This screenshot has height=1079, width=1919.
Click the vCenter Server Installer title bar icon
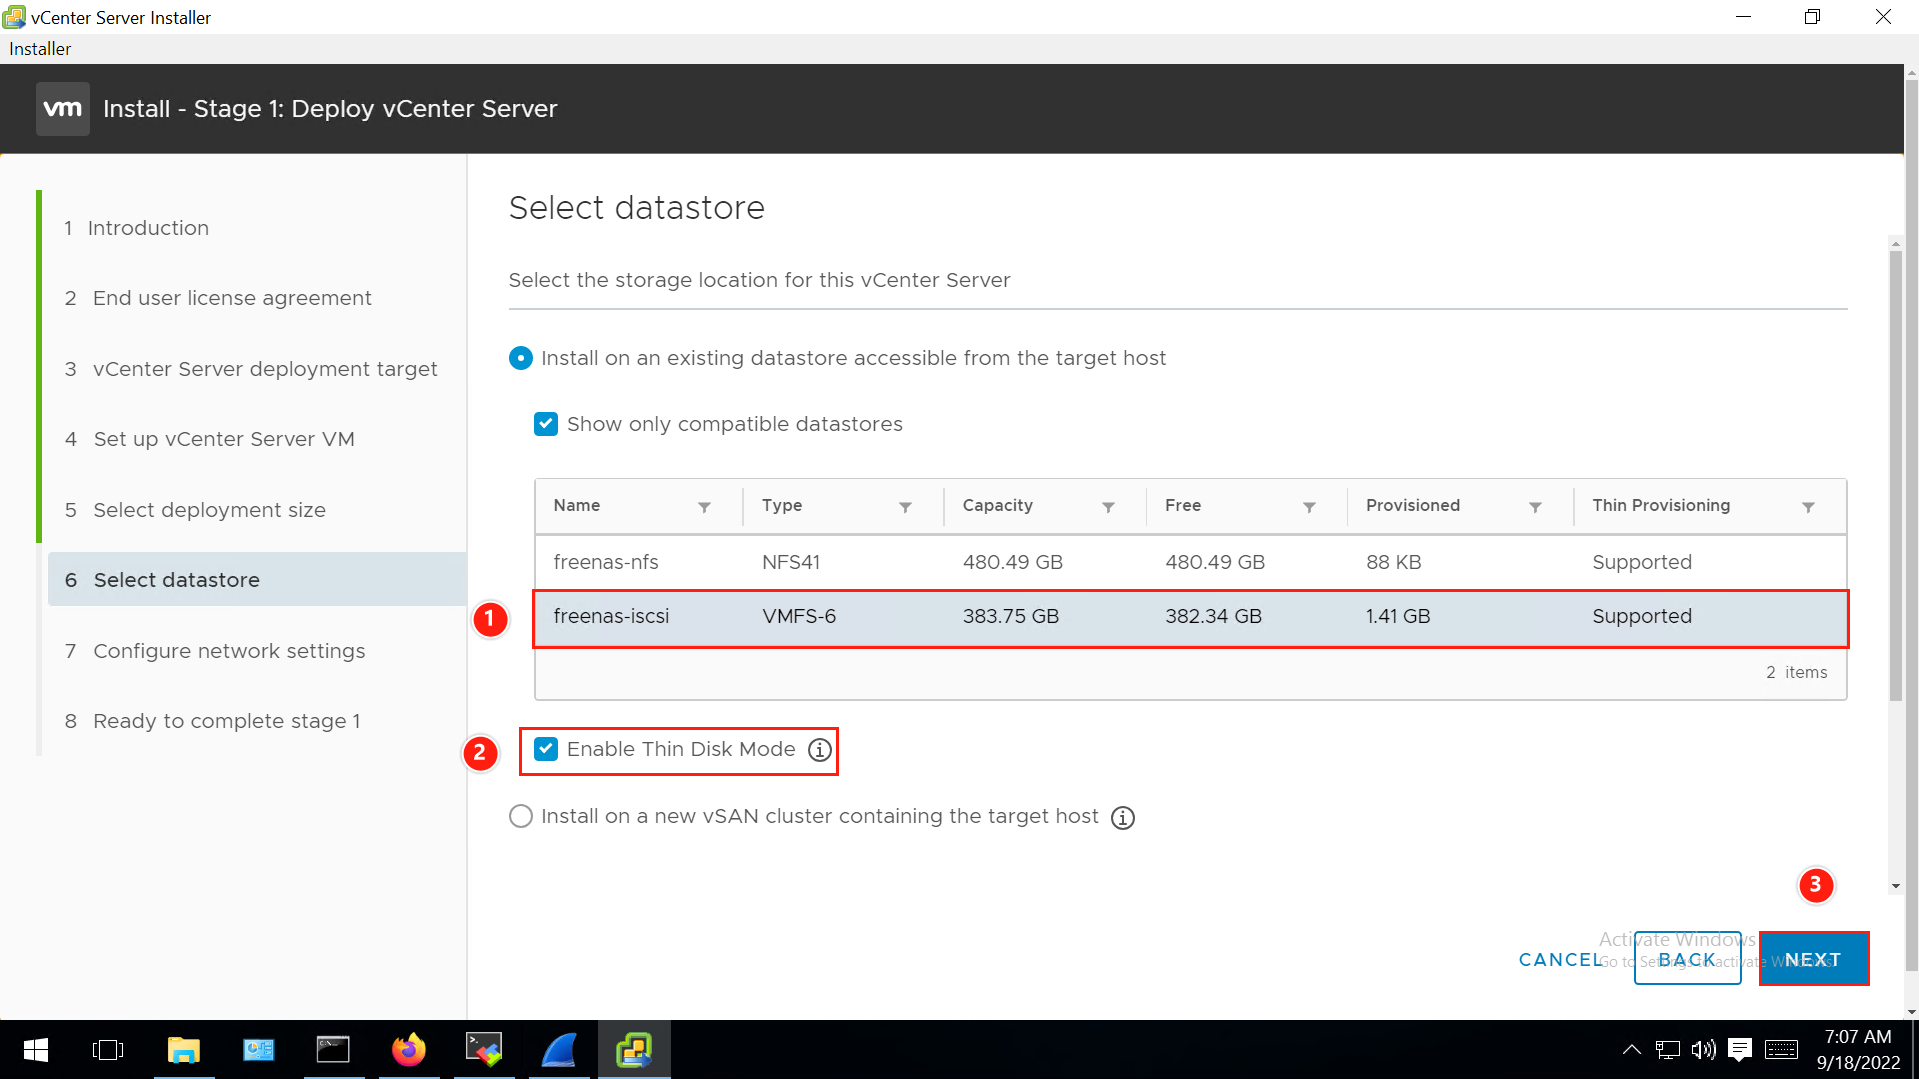point(14,17)
